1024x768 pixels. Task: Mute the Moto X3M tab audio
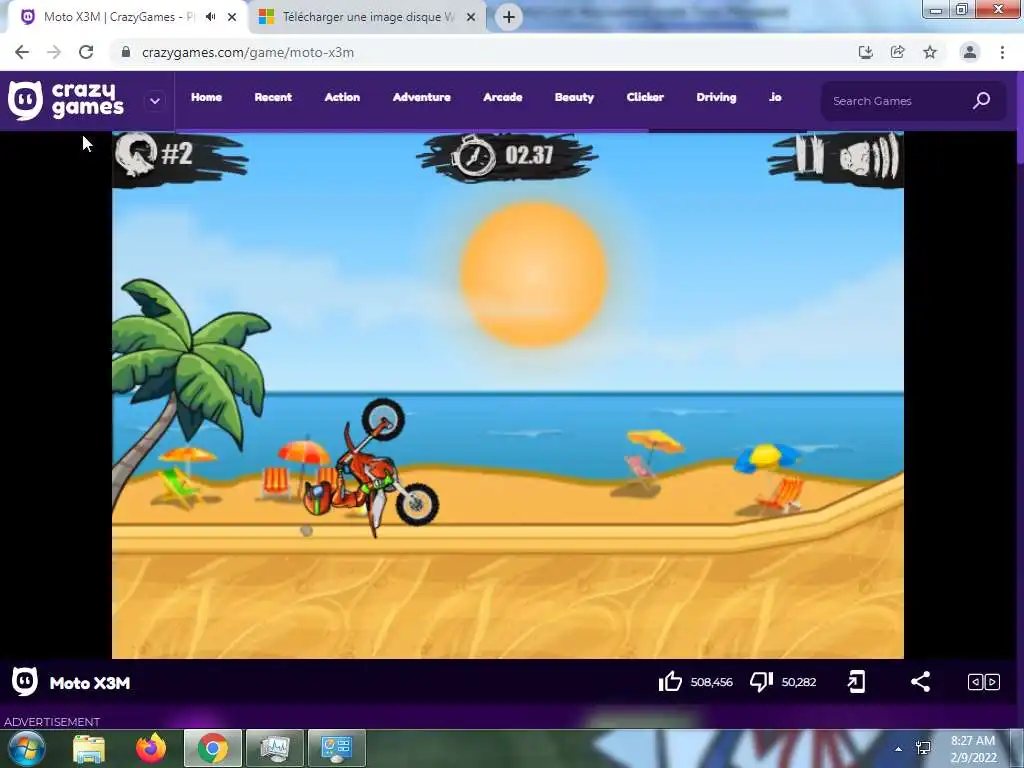point(210,17)
